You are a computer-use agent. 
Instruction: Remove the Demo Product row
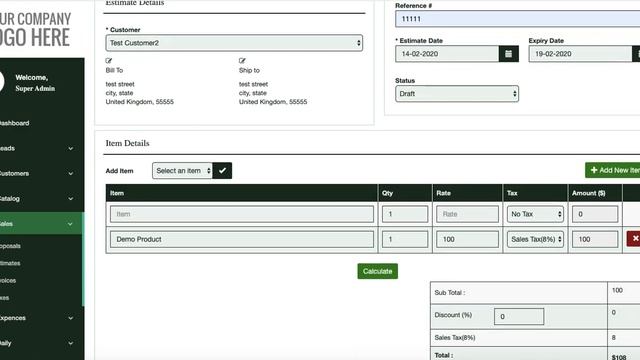634,239
